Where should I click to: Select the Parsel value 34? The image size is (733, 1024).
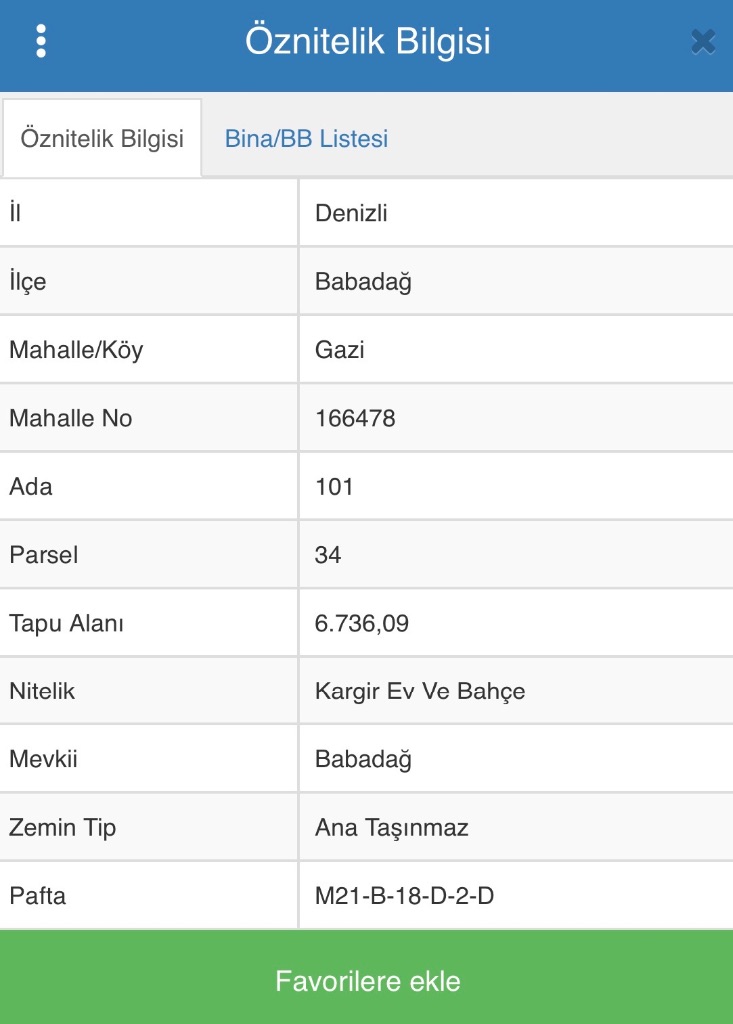(x=328, y=555)
